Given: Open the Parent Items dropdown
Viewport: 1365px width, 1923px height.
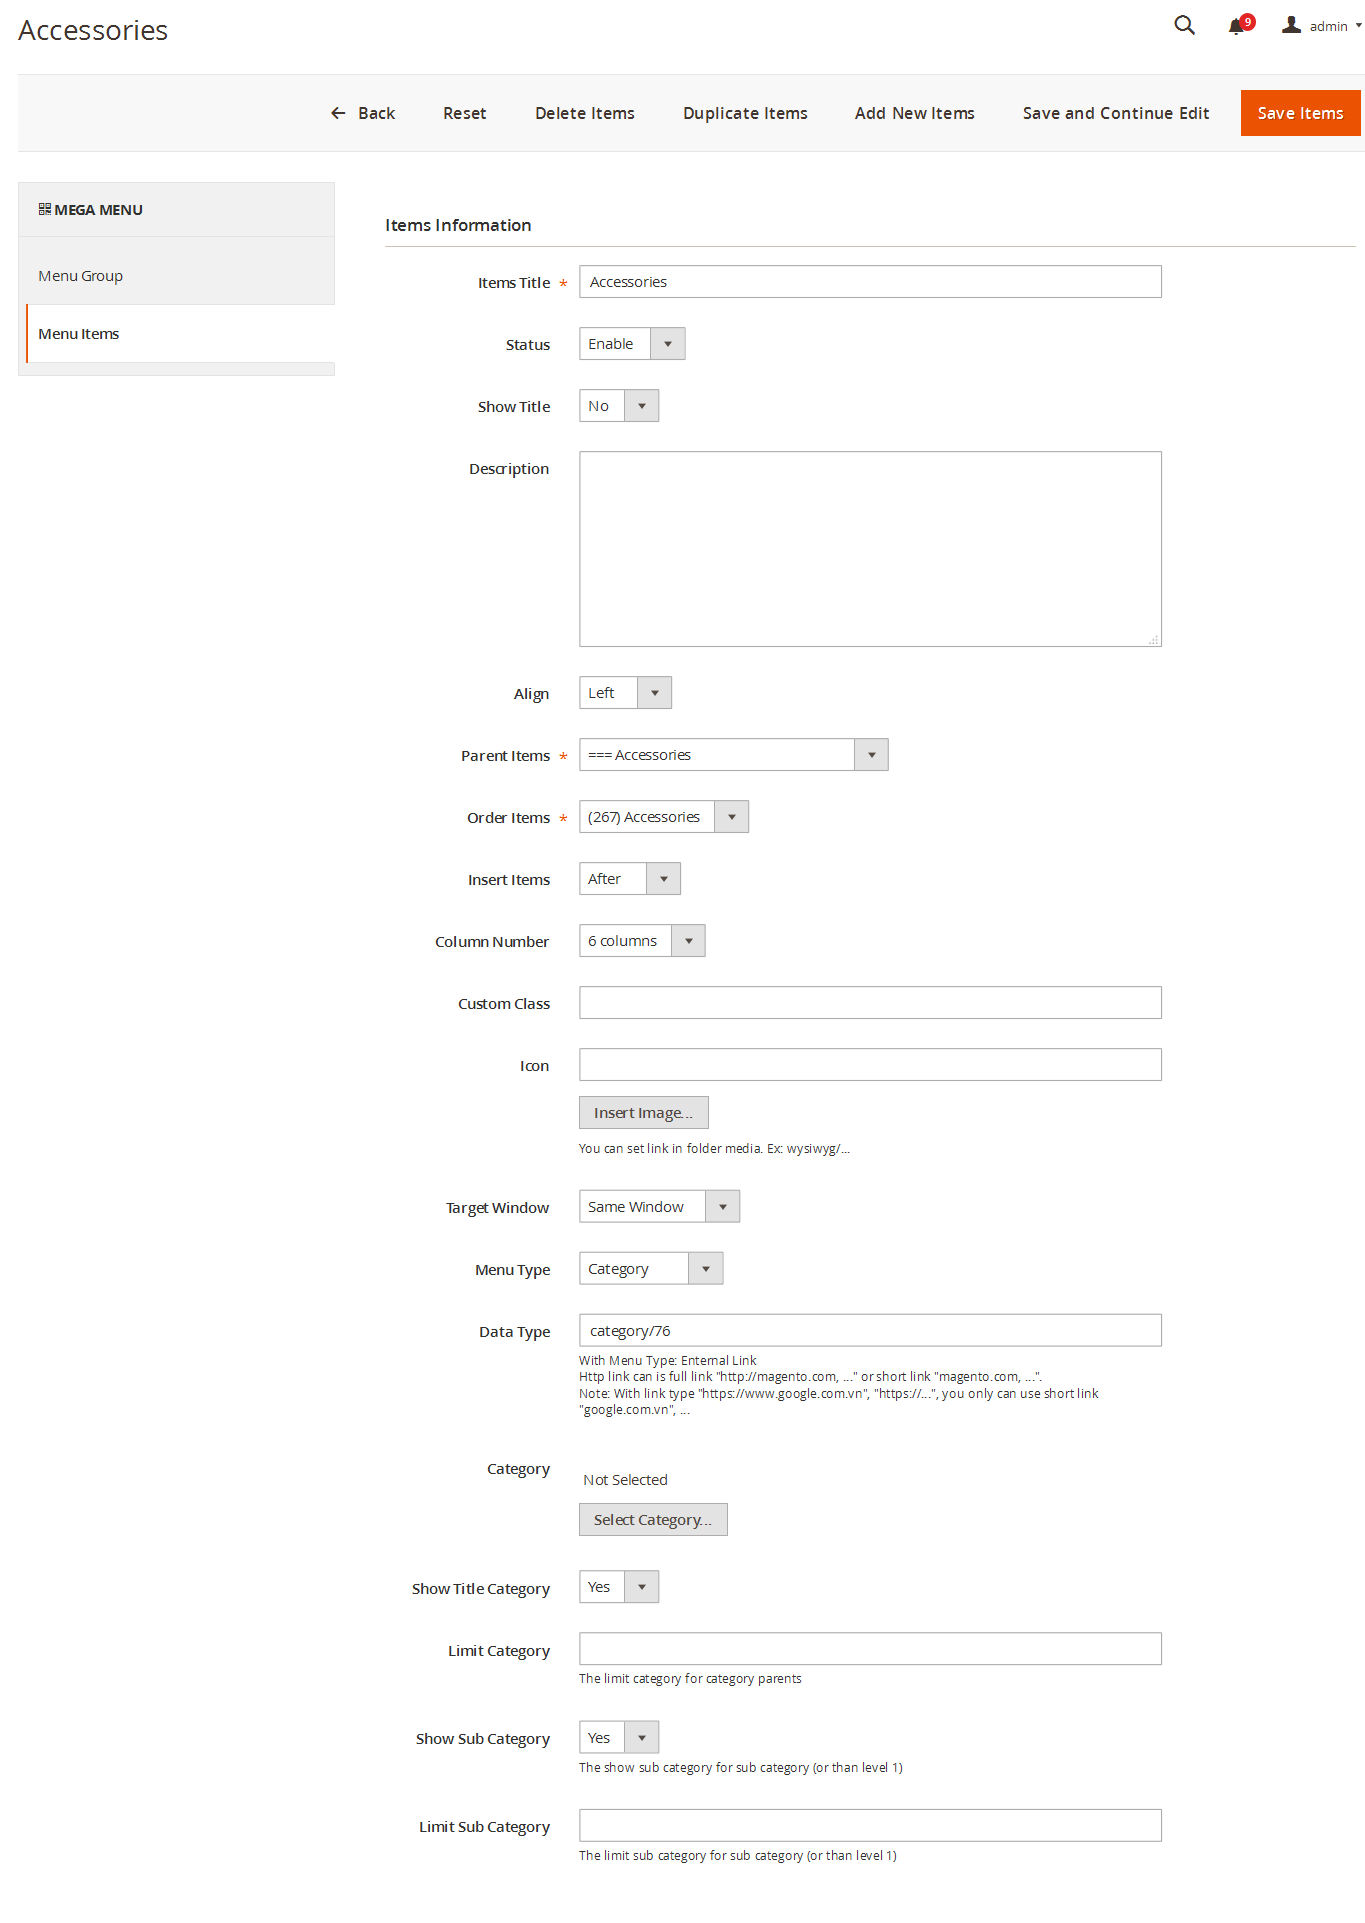Looking at the screenshot, I should (x=733, y=755).
